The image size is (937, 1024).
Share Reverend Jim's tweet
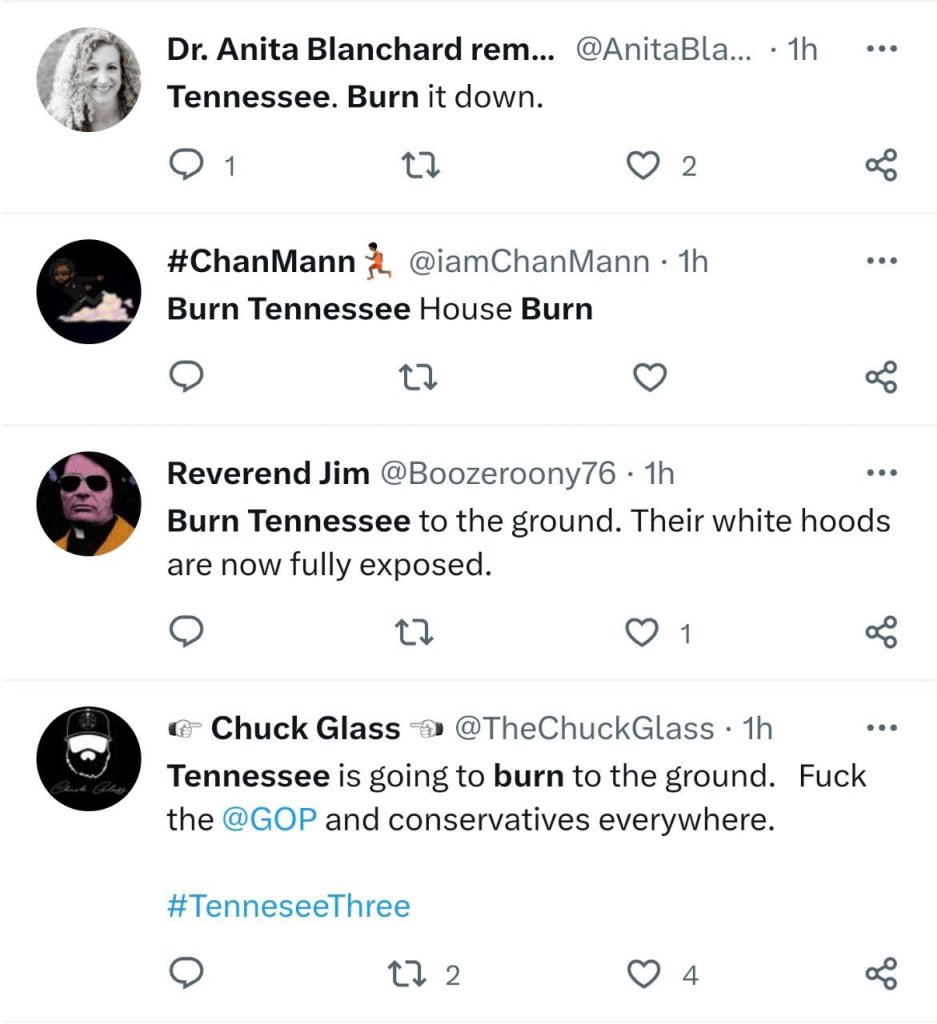880,632
